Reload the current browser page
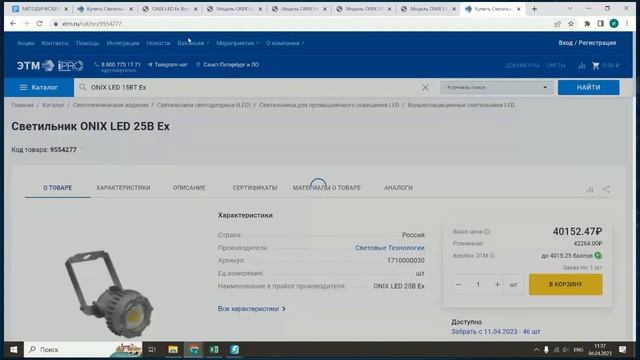 click(39, 24)
